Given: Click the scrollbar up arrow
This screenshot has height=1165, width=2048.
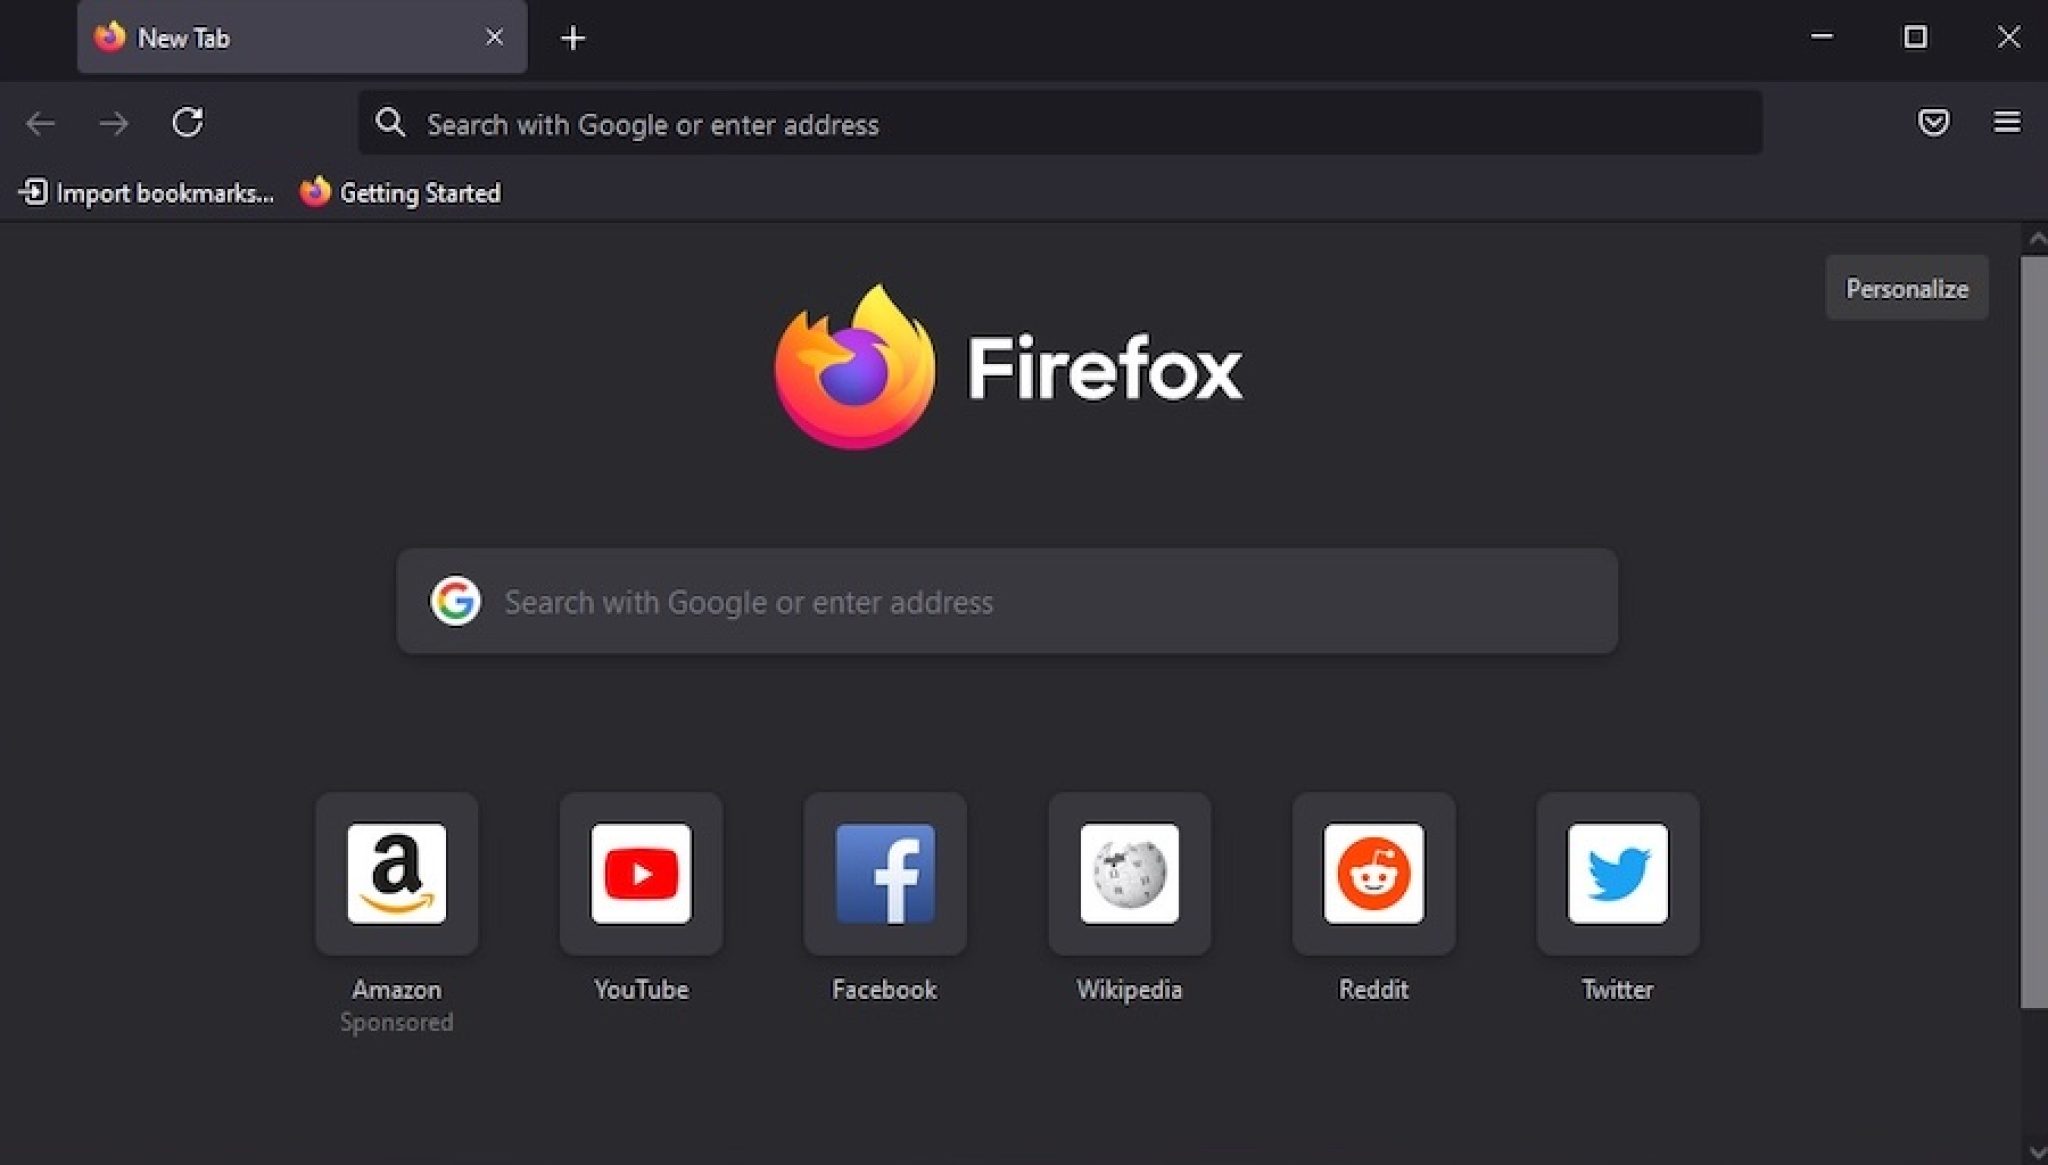Looking at the screenshot, I should click(2036, 239).
